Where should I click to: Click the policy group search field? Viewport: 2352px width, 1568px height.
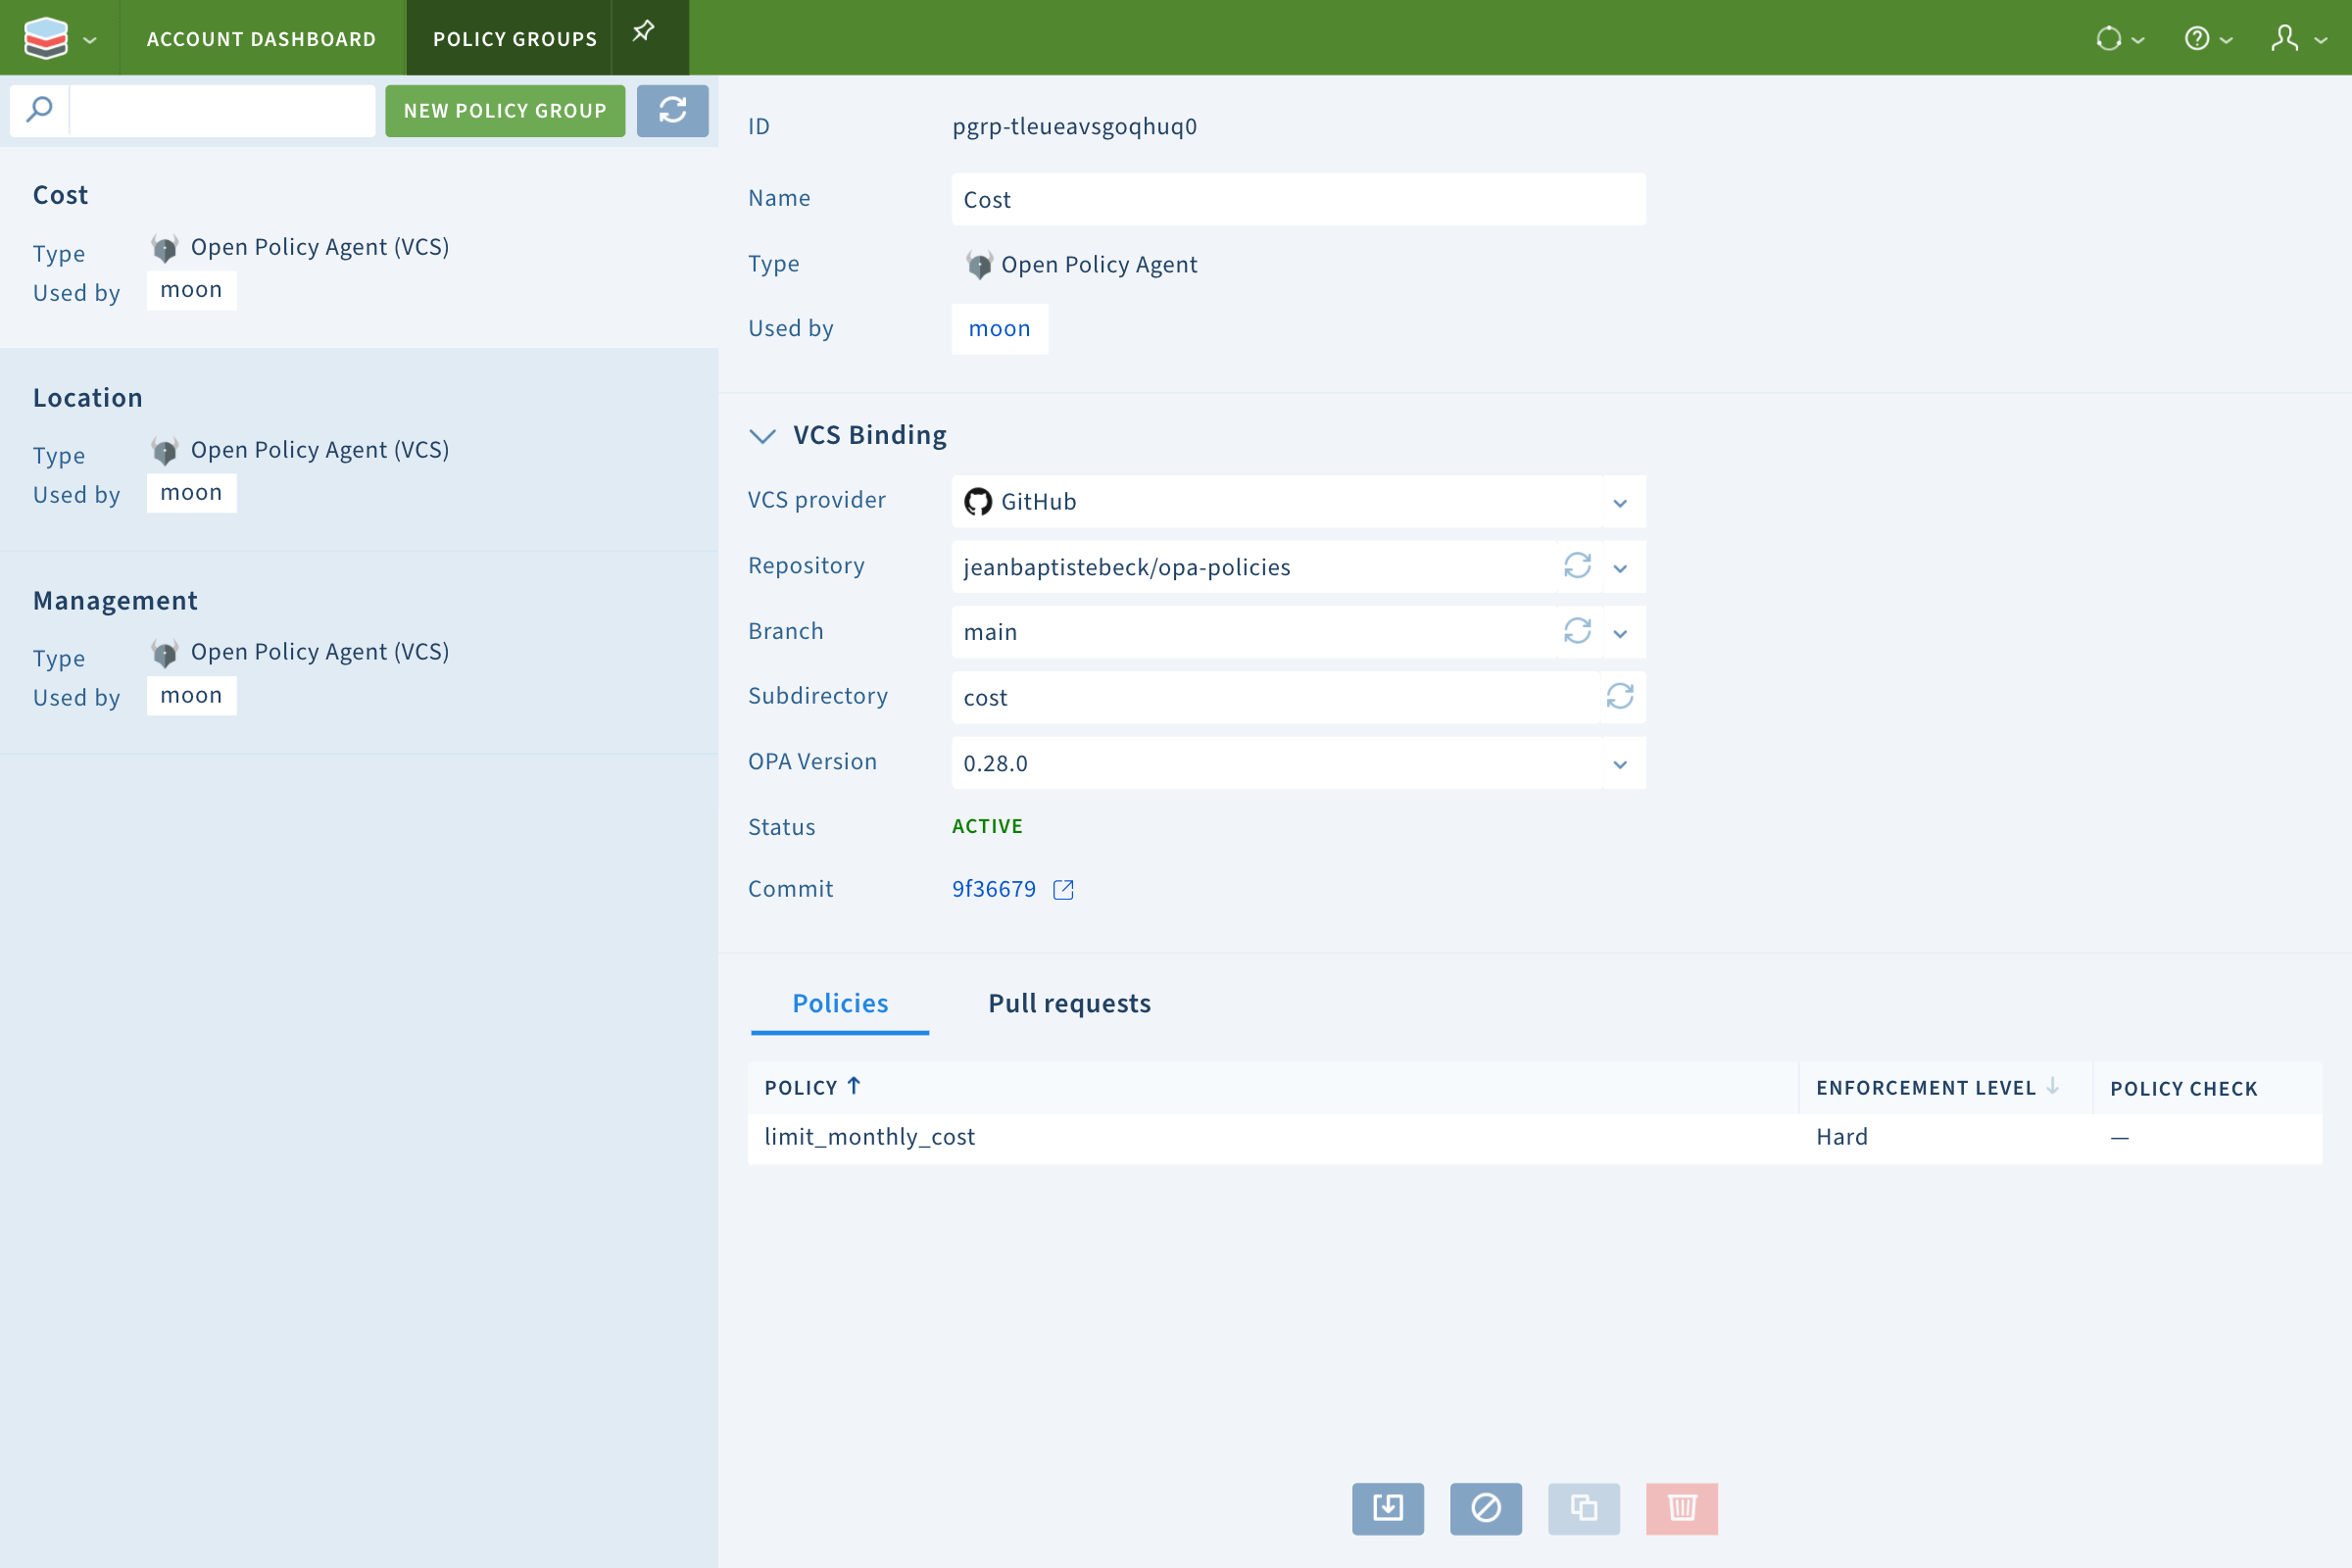click(220, 110)
